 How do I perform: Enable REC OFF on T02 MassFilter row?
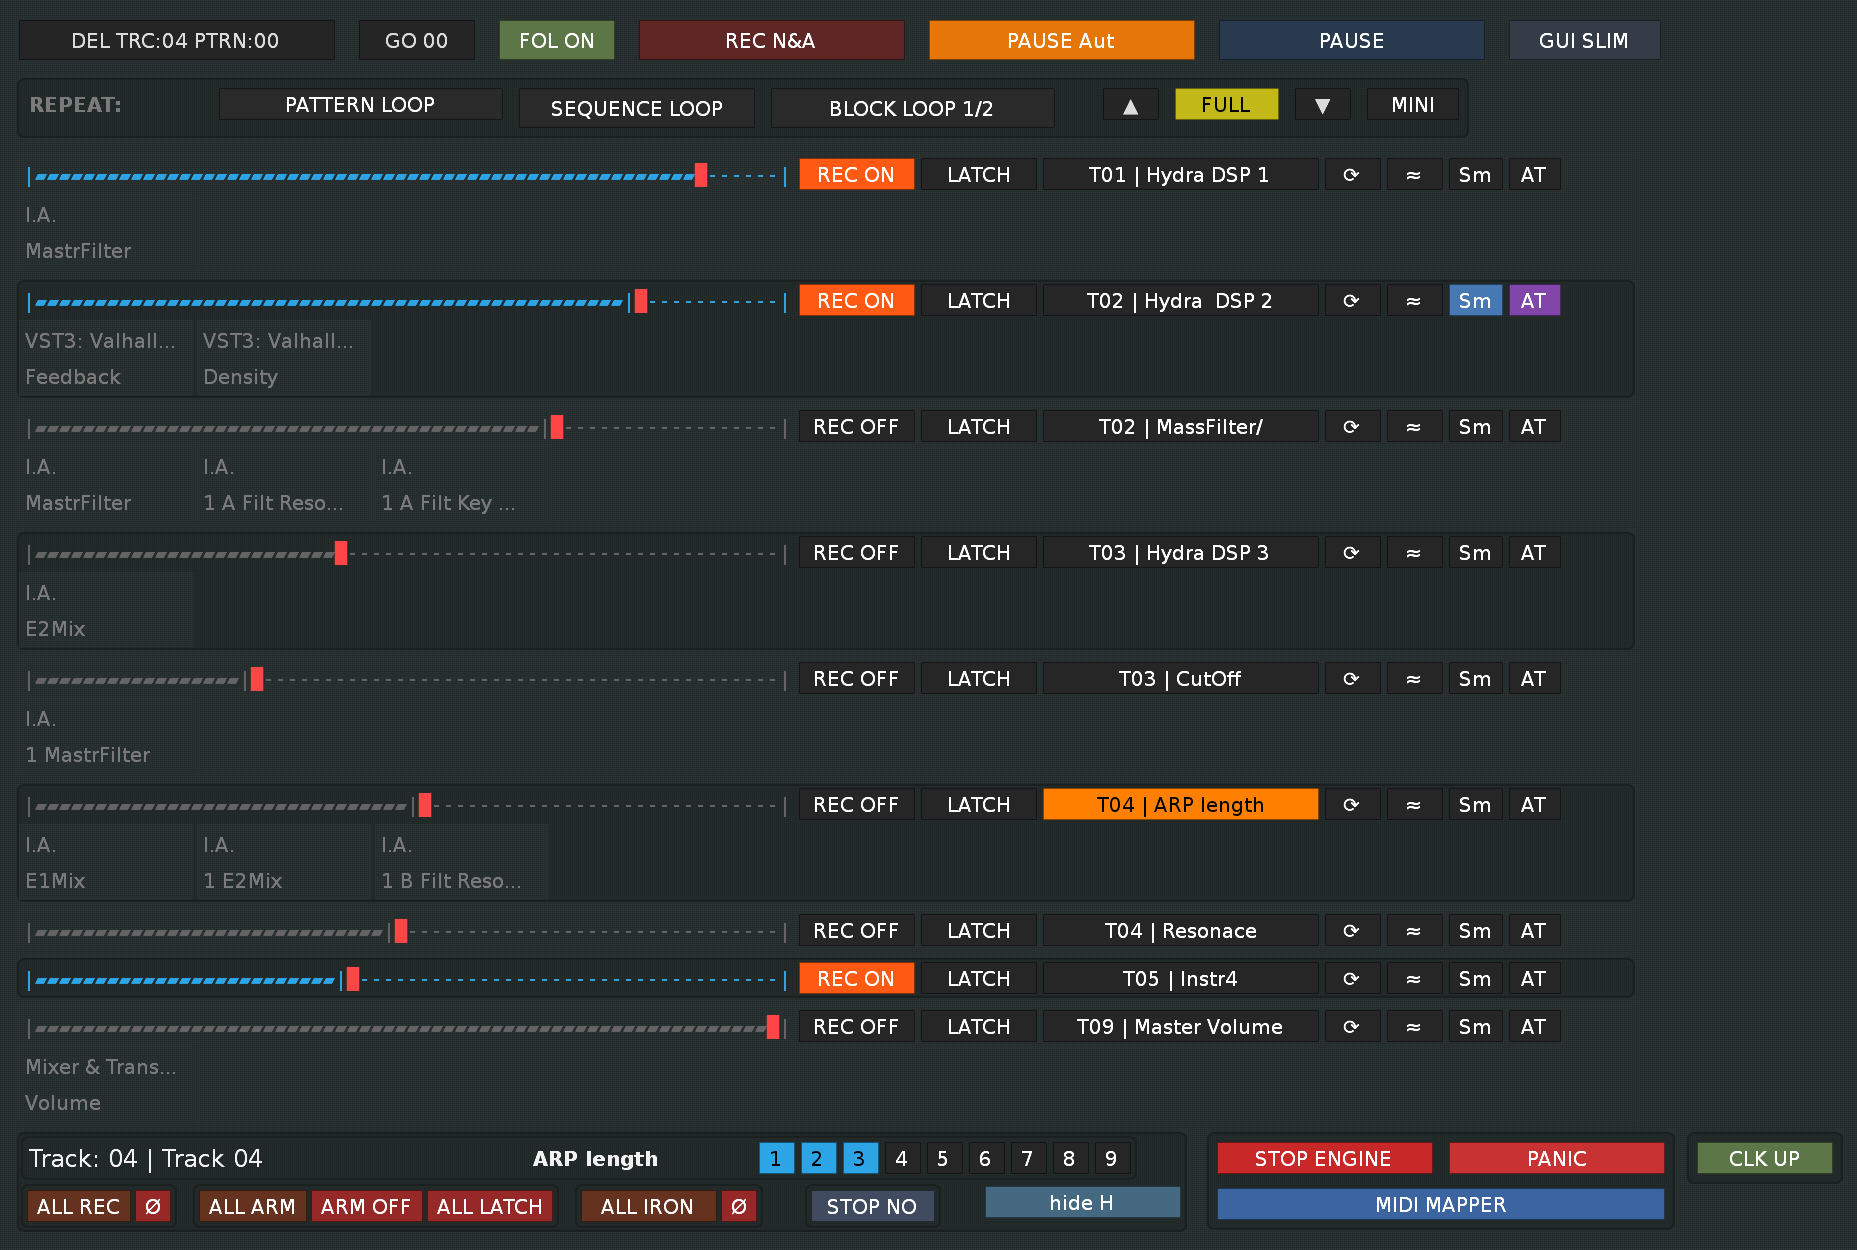[857, 427]
